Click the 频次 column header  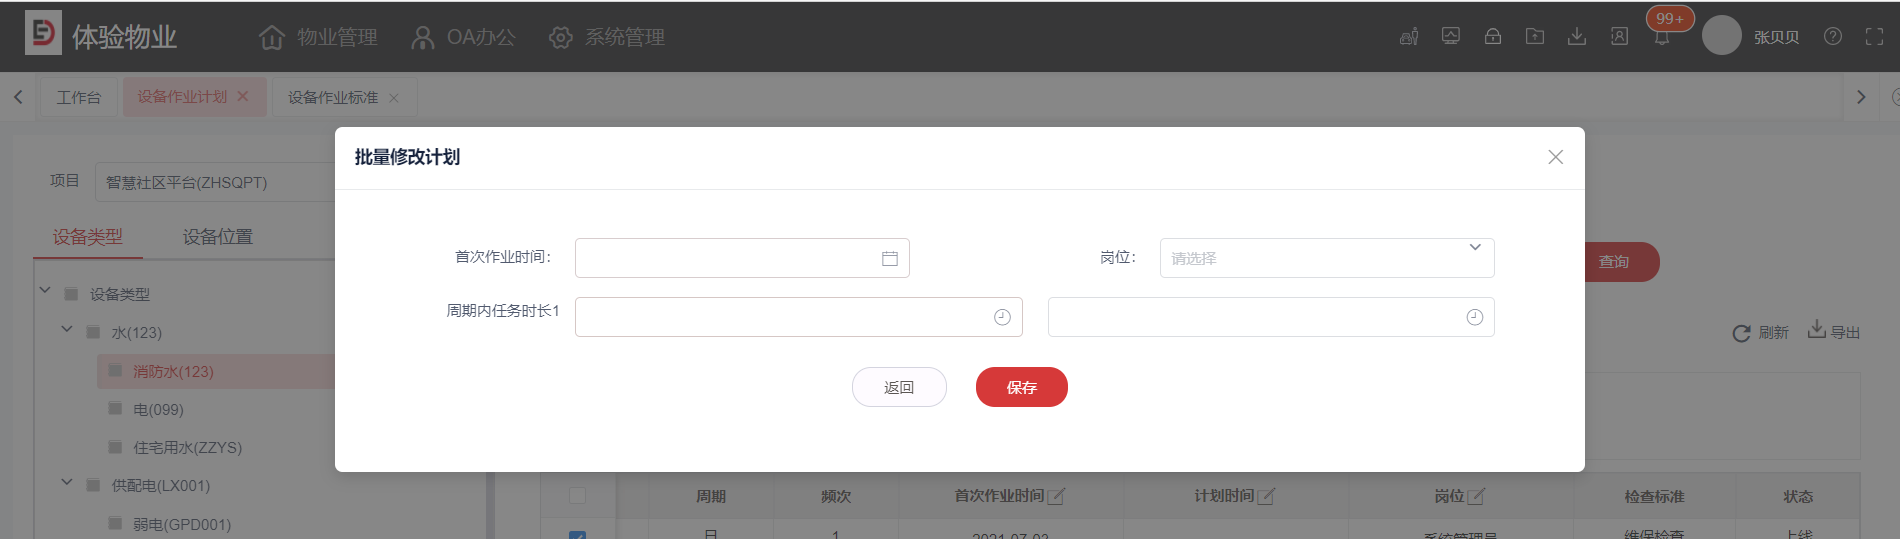[836, 496]
